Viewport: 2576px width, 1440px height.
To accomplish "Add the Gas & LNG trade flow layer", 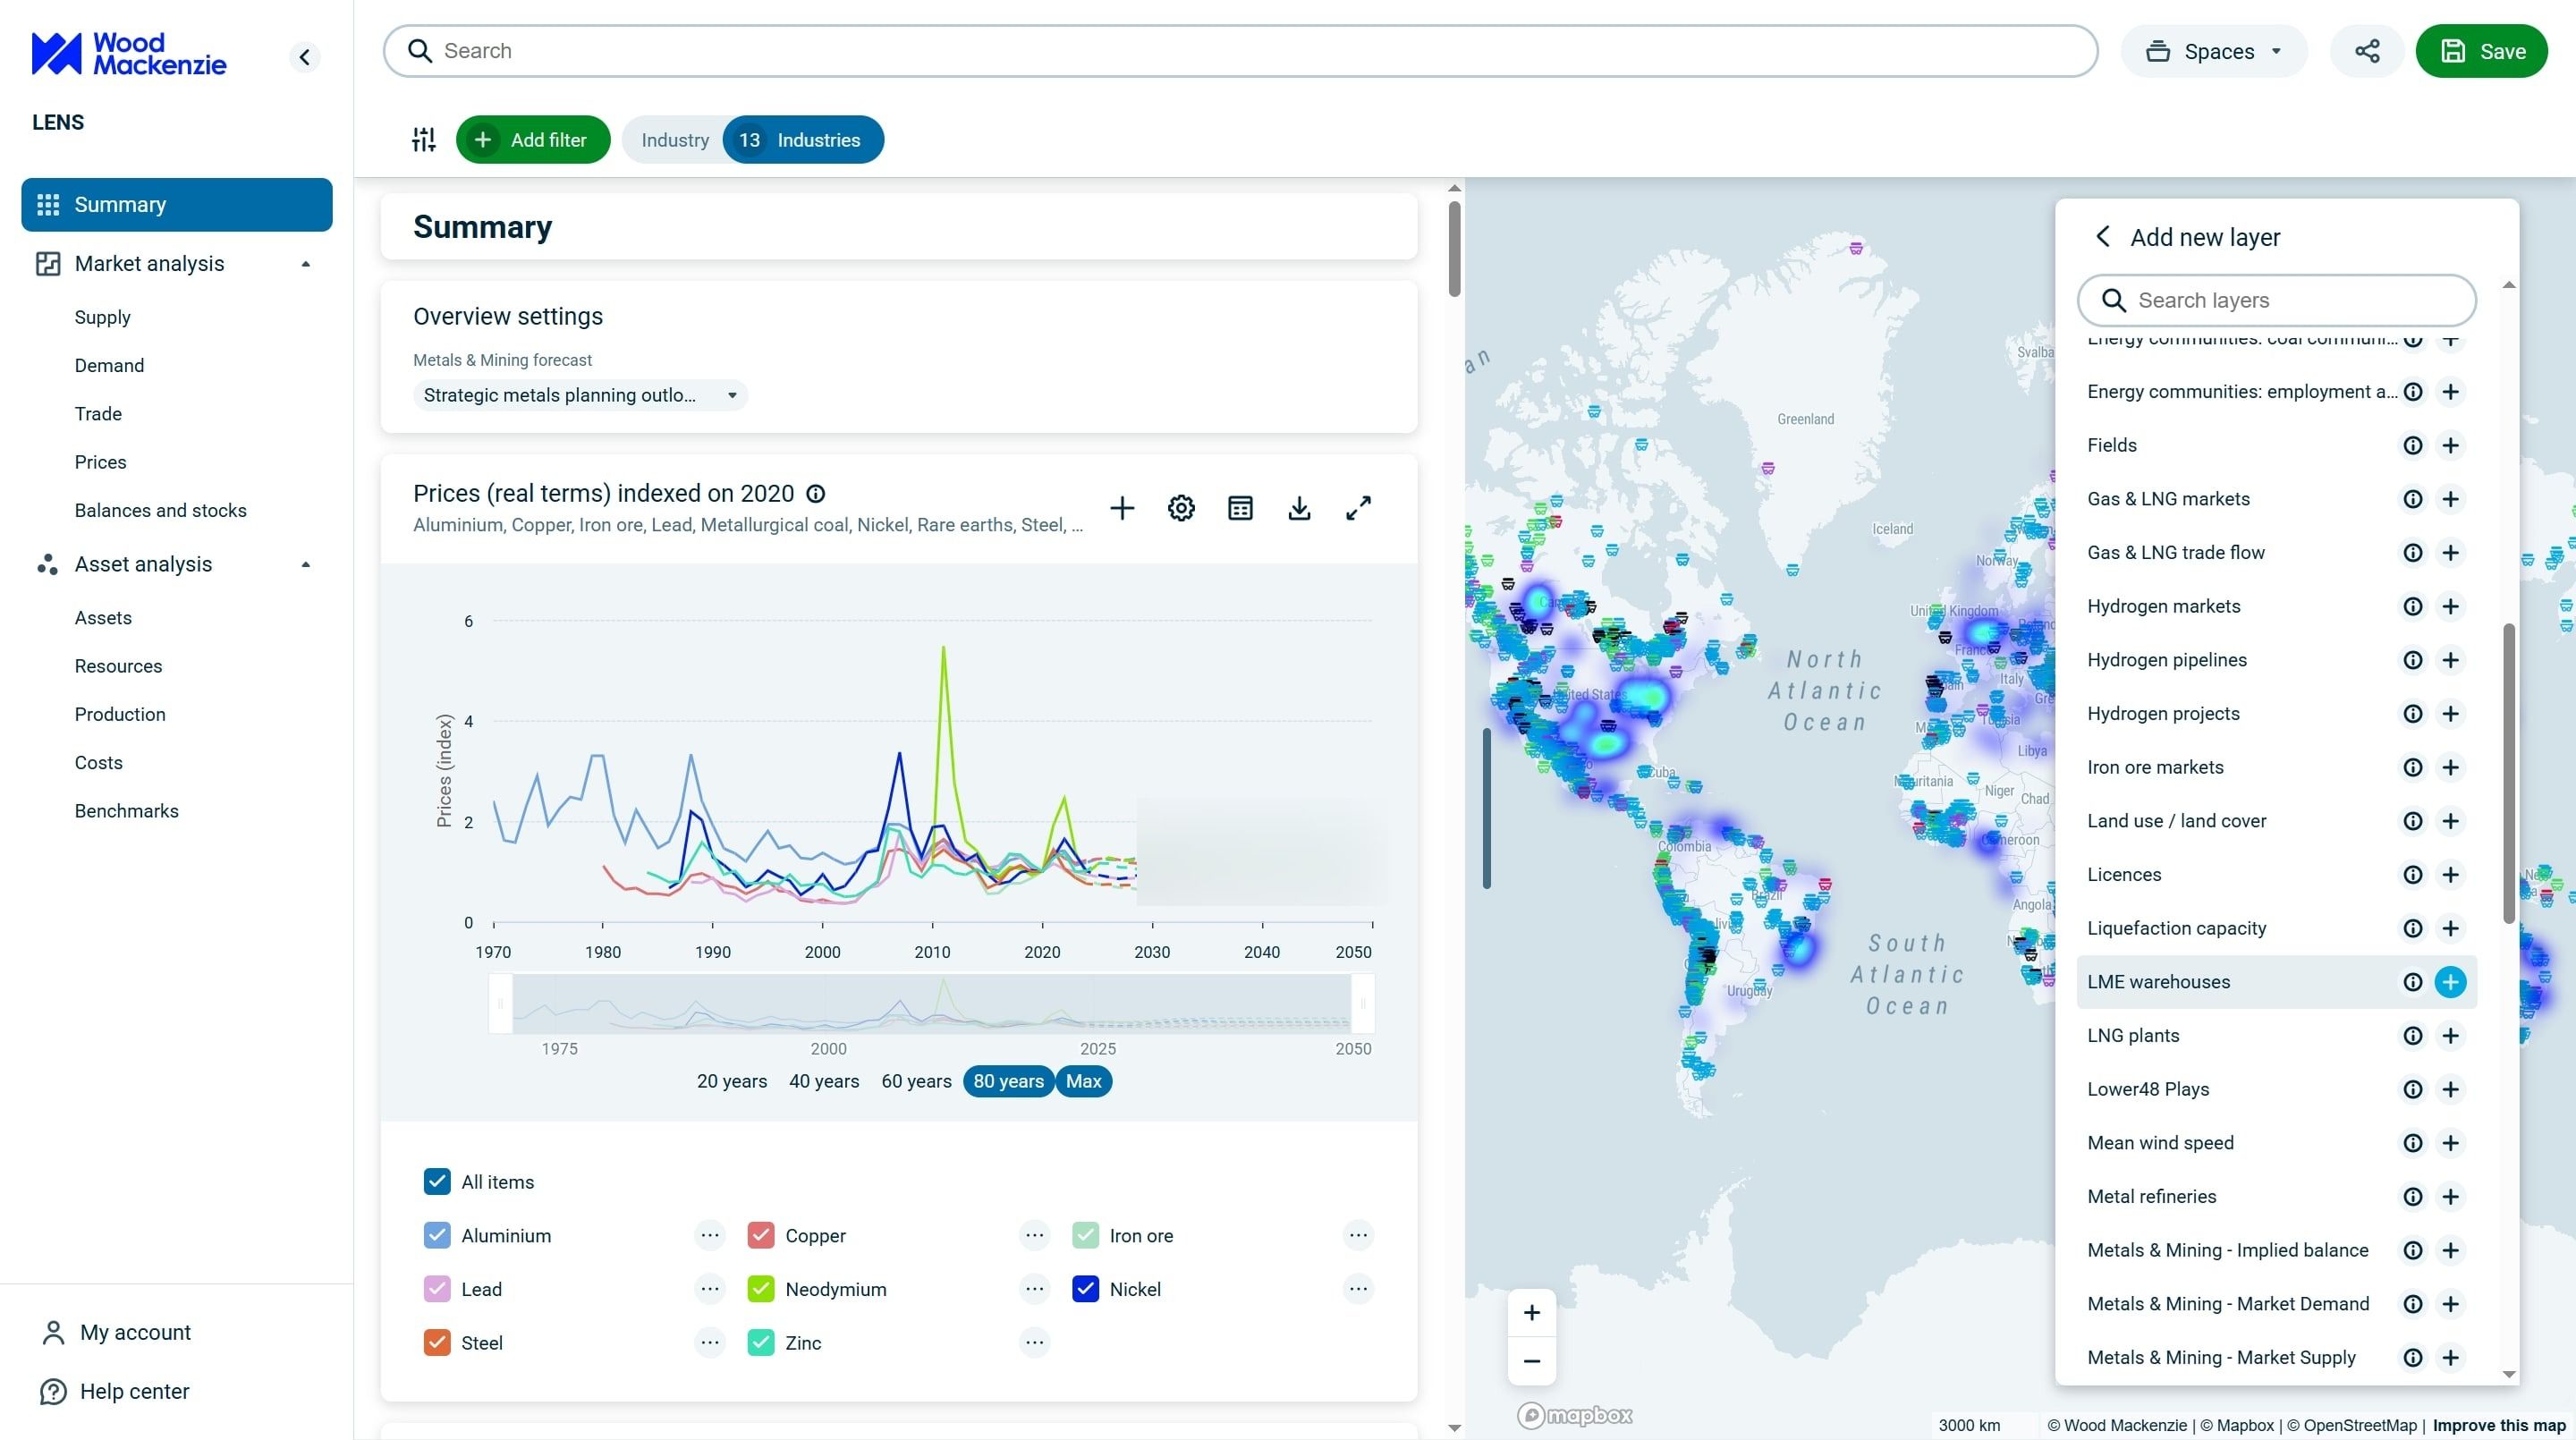I will point(2450,553).
